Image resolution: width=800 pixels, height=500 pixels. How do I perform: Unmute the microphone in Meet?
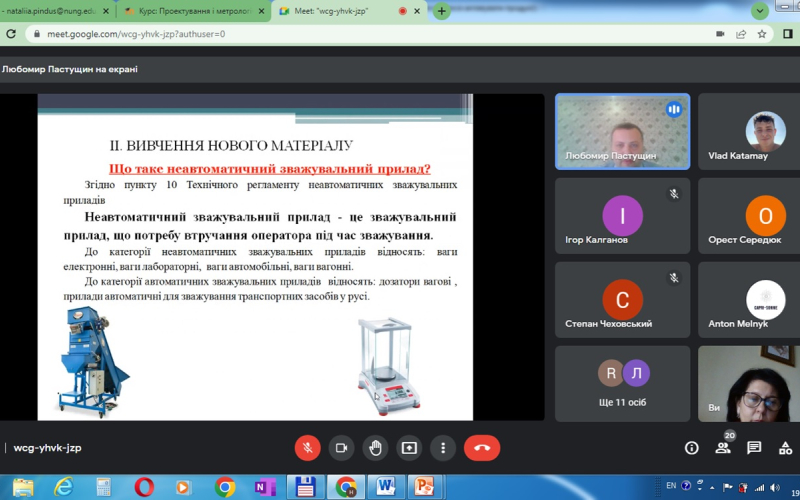(x=307, y=448)
